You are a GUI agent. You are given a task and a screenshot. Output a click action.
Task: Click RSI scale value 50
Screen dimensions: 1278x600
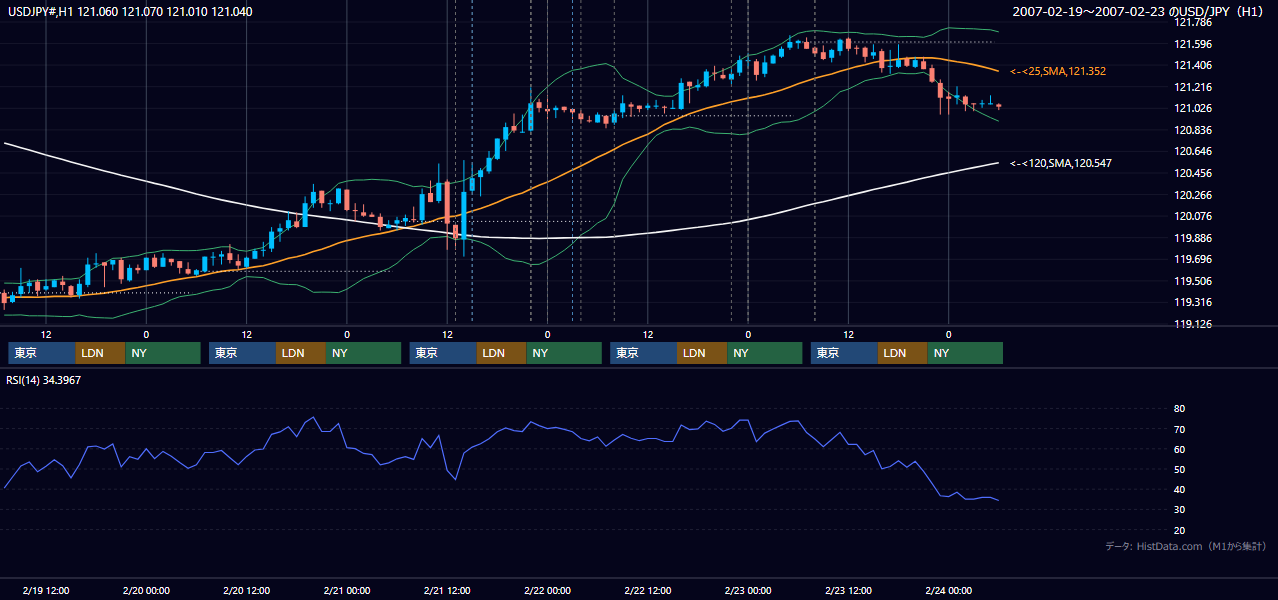pyautogui.click(x=1179, y=469)
